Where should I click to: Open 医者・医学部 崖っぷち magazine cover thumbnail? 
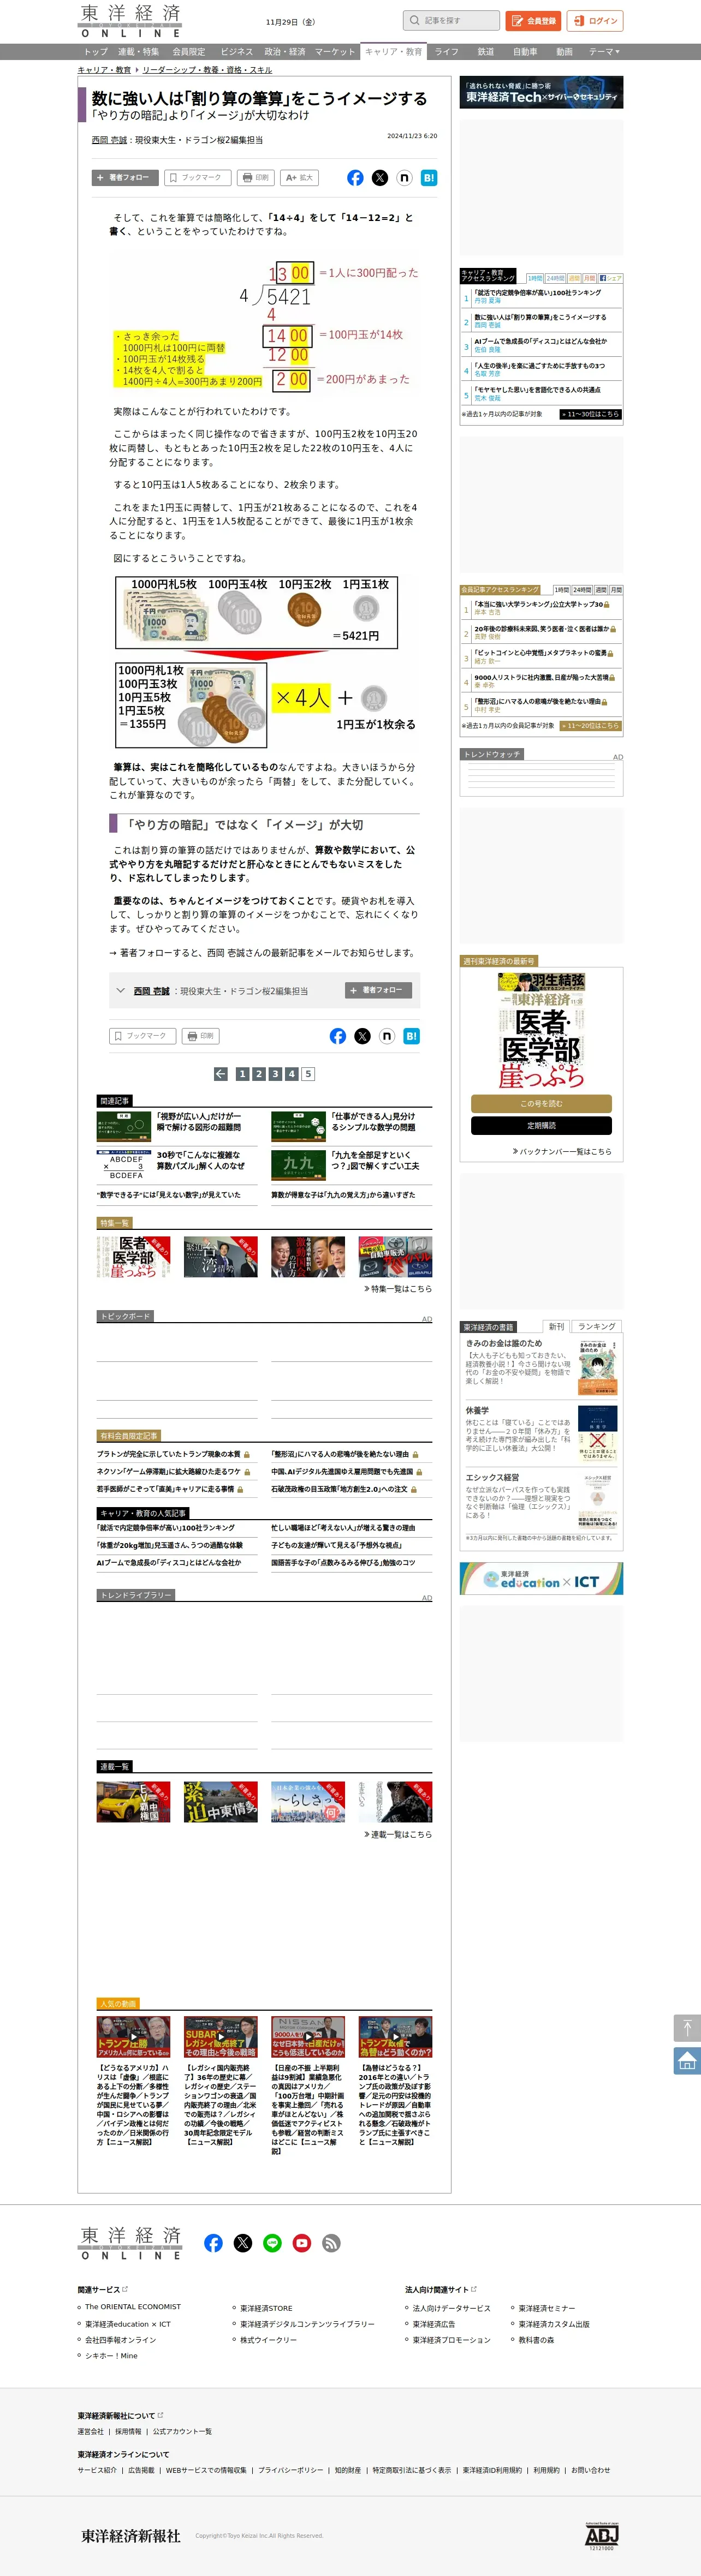tap(541, 1031)
